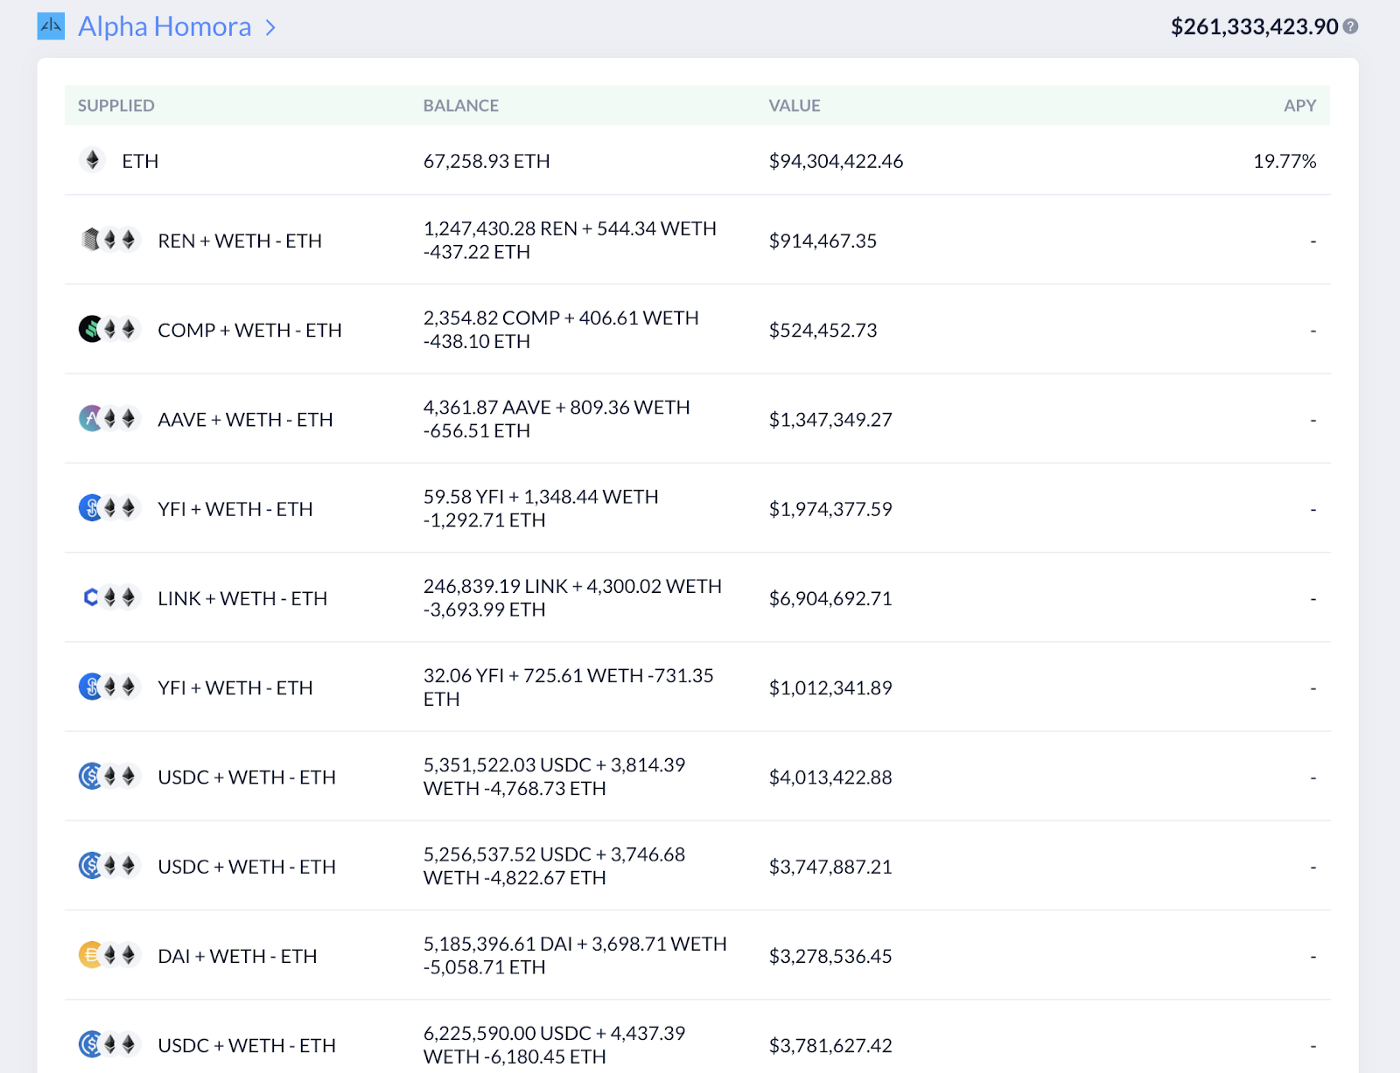This screenshot has width=1400, height=1073.
Task: Select the LINK + WETH - ETH label
Action: (243, 598)
